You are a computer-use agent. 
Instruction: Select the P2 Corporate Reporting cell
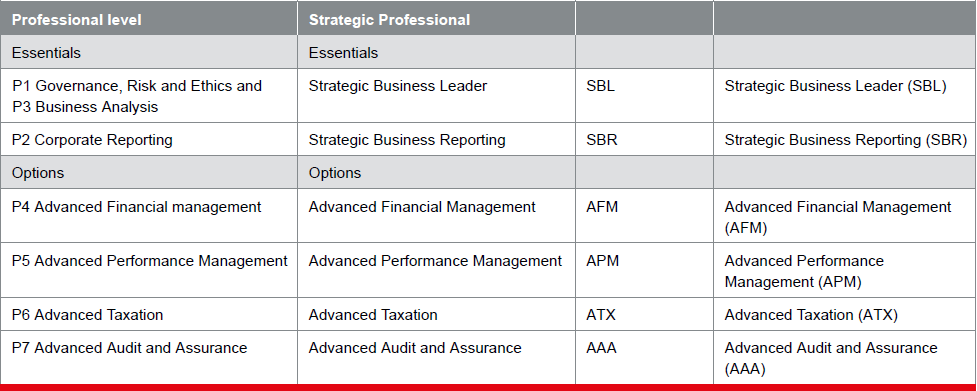(x=148, y=139)
